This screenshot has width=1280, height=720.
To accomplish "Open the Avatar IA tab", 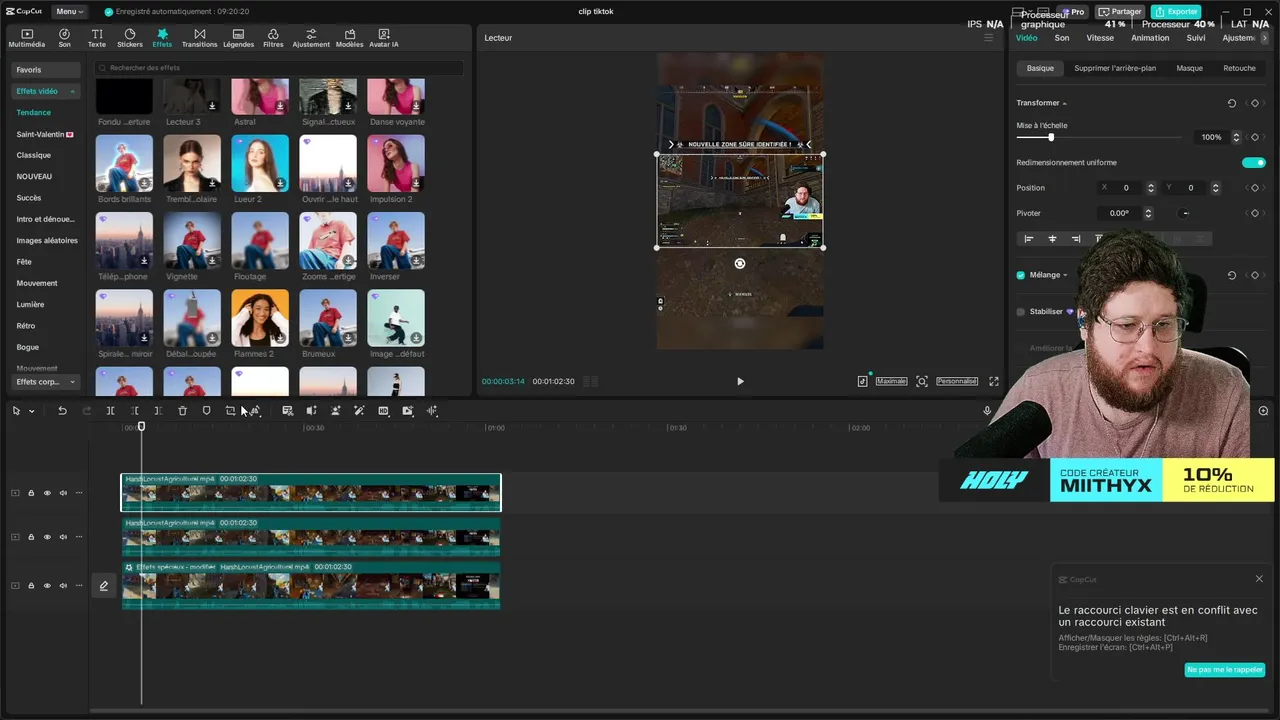I will coord(384,38).
